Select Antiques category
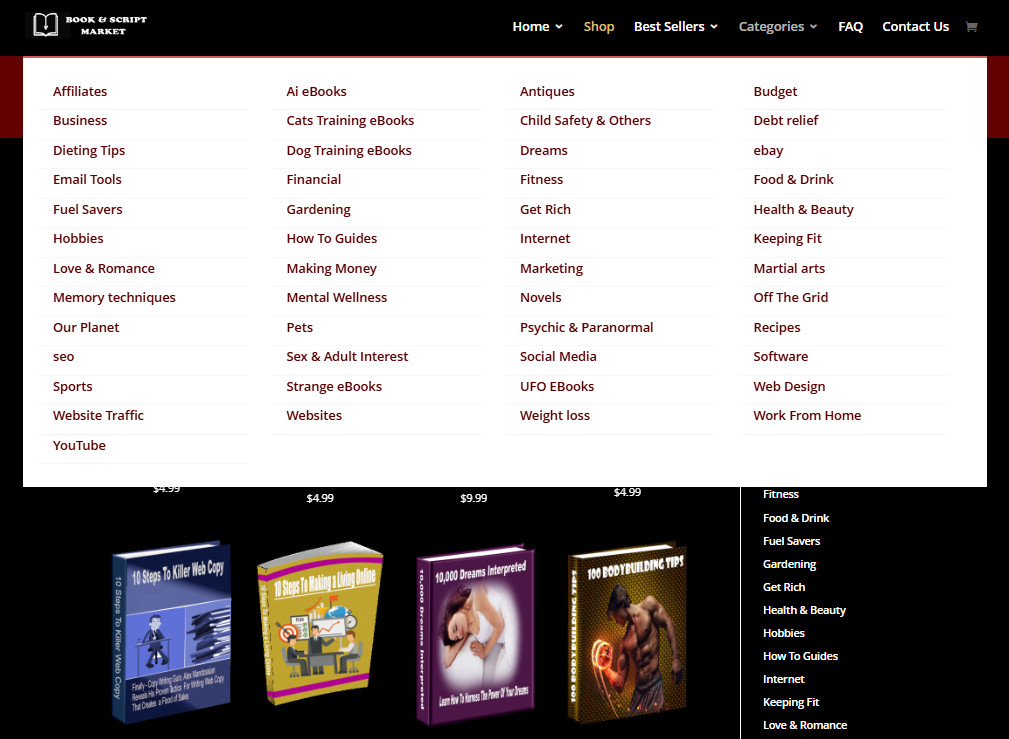Viewport: 1009px width, 739px height. point(547,91)
